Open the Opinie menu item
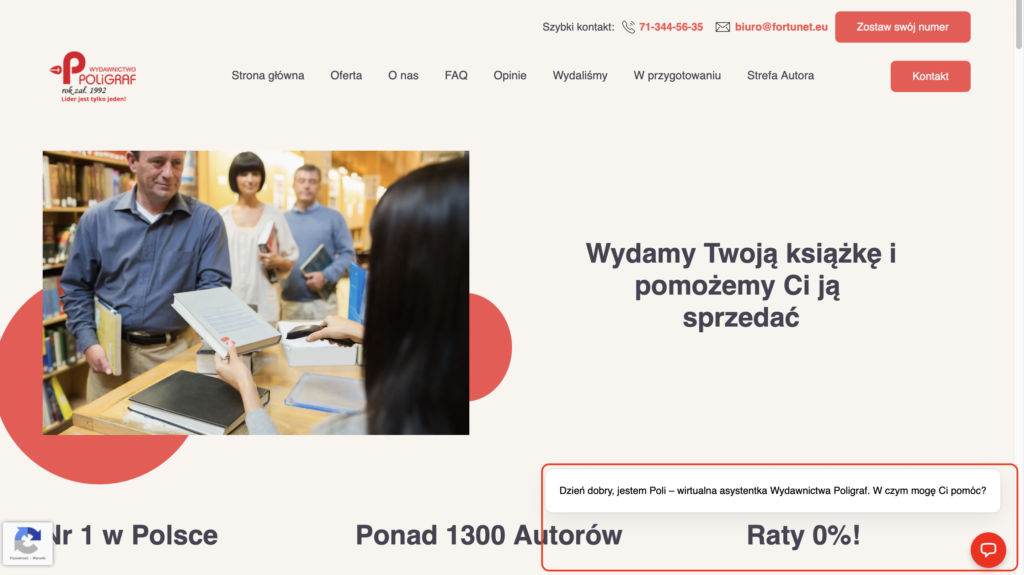The image size is (1024, 575). tap(510, 76)
